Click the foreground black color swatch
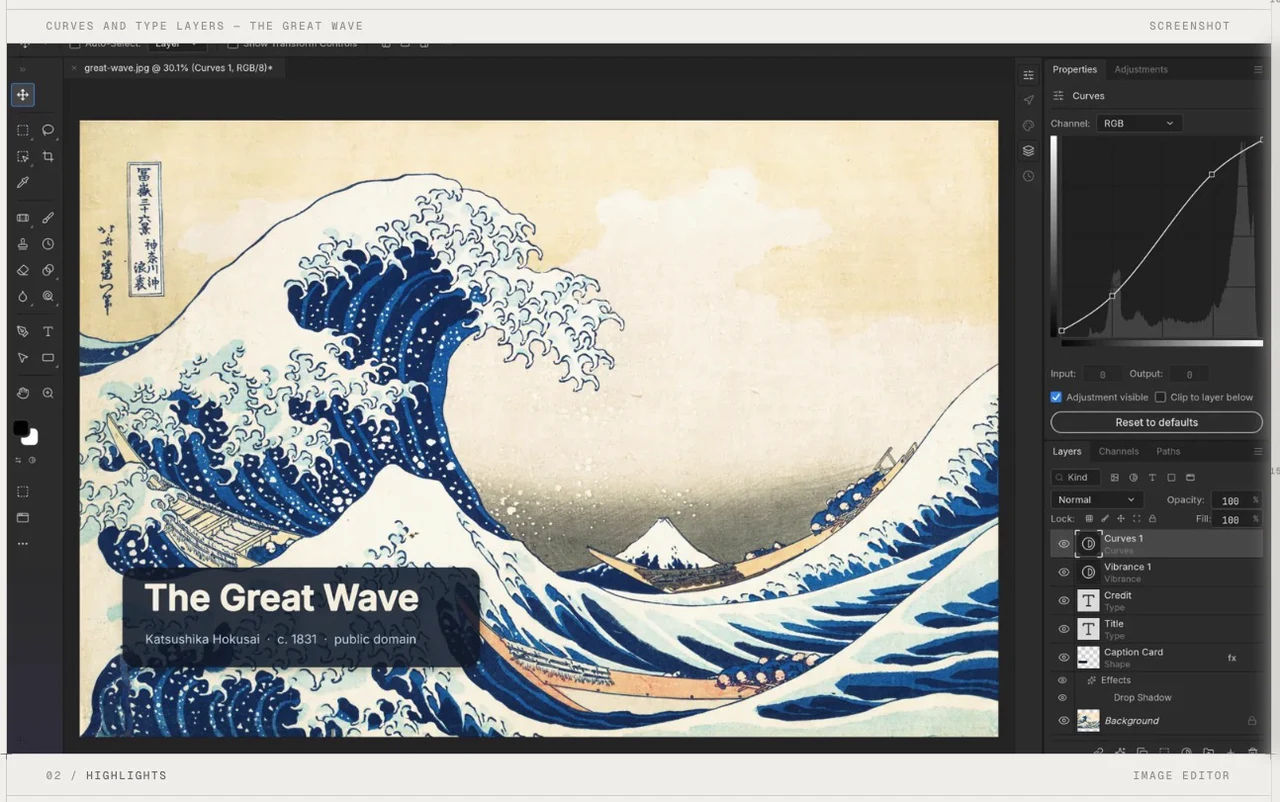 pyautogui.click(x=20, y=428)
